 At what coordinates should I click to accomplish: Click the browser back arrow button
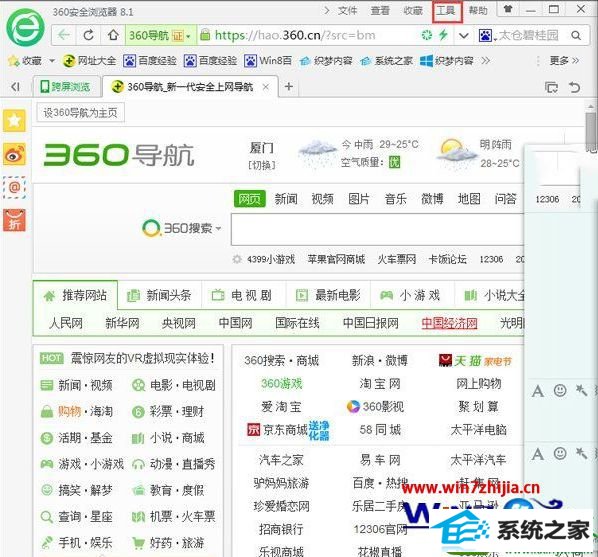click(64, 35)
